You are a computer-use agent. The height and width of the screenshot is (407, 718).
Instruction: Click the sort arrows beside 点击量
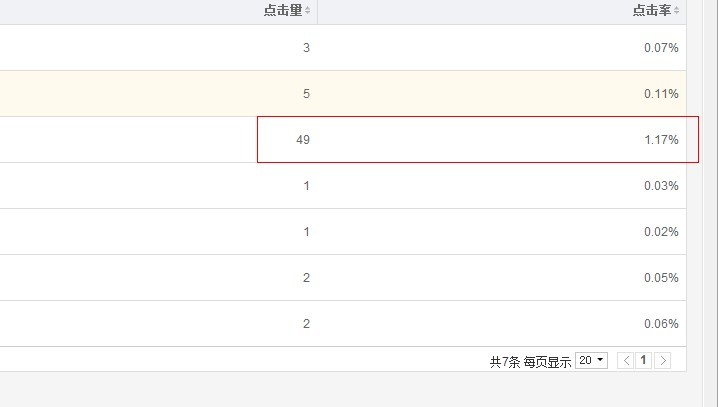tap(308, 10)
